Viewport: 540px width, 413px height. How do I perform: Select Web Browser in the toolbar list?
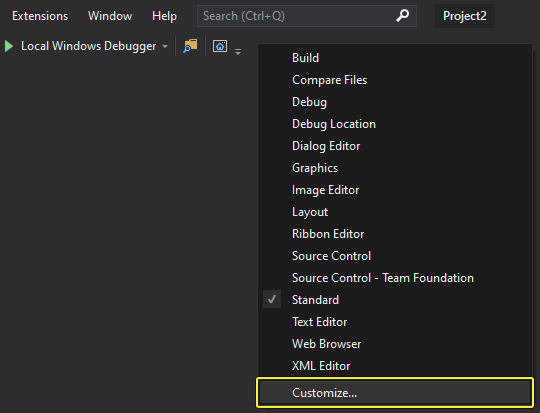395,344
